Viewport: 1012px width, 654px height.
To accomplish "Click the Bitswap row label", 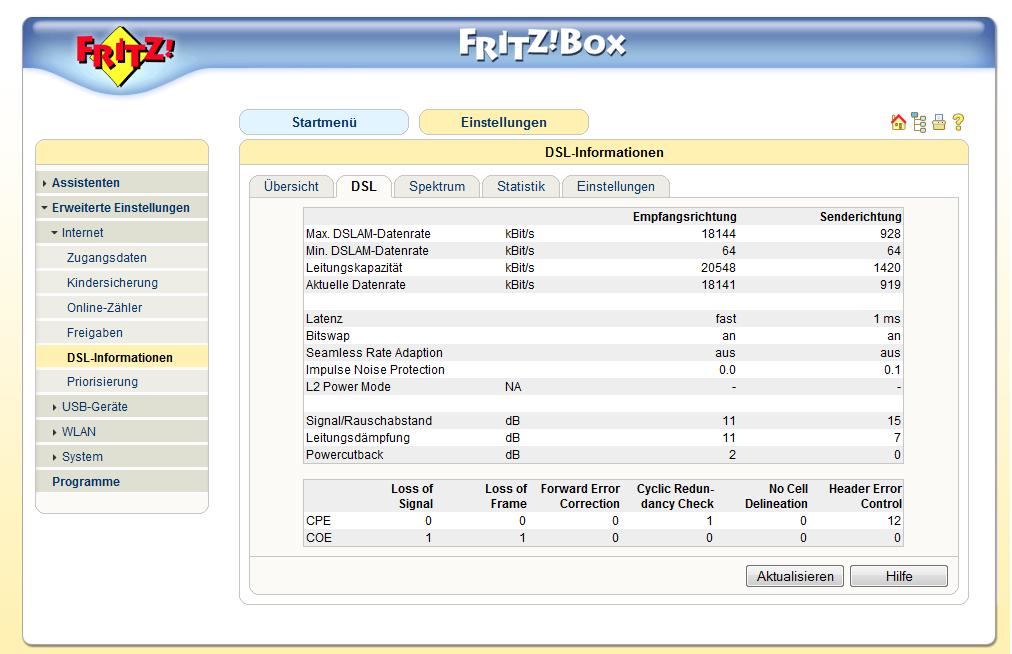I will pyautogui.click(x=328, y=336).
